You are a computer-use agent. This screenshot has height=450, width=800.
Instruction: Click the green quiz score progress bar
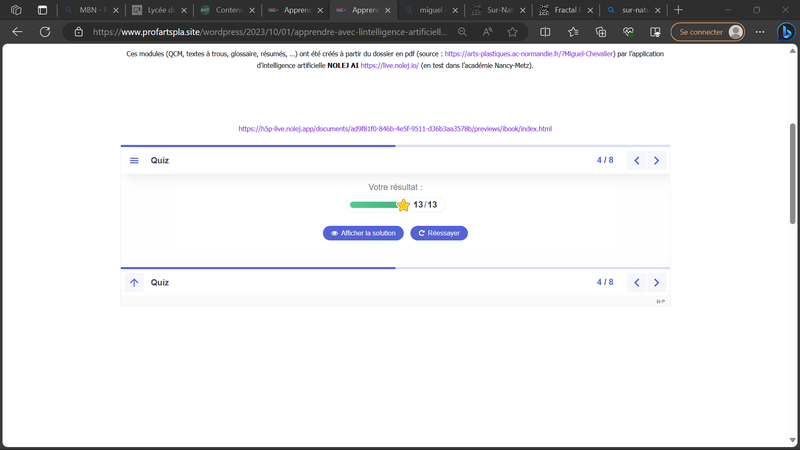[374, 205]
